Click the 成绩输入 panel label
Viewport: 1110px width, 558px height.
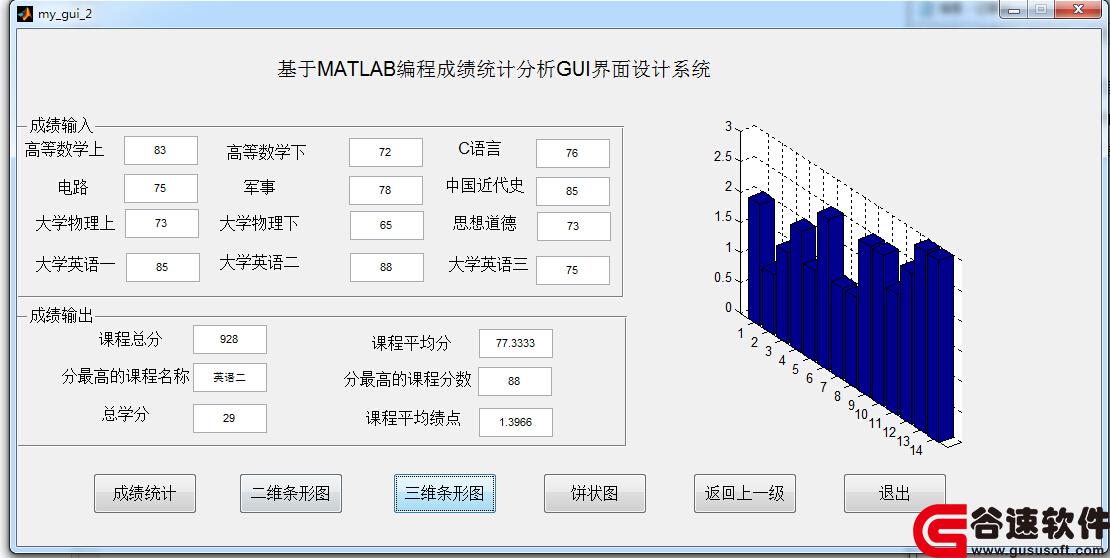61,126
